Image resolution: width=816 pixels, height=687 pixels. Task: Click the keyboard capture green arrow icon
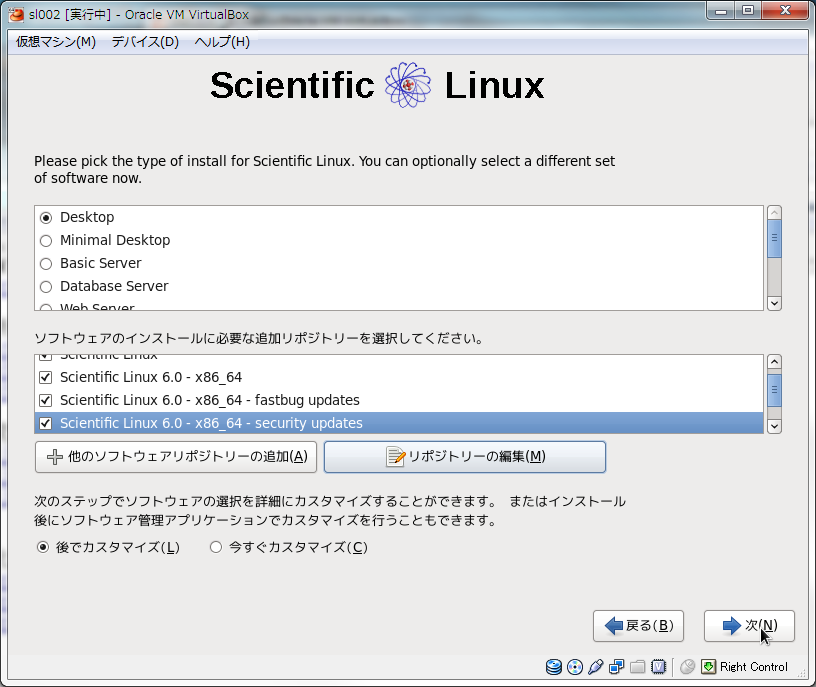(708, 667)
